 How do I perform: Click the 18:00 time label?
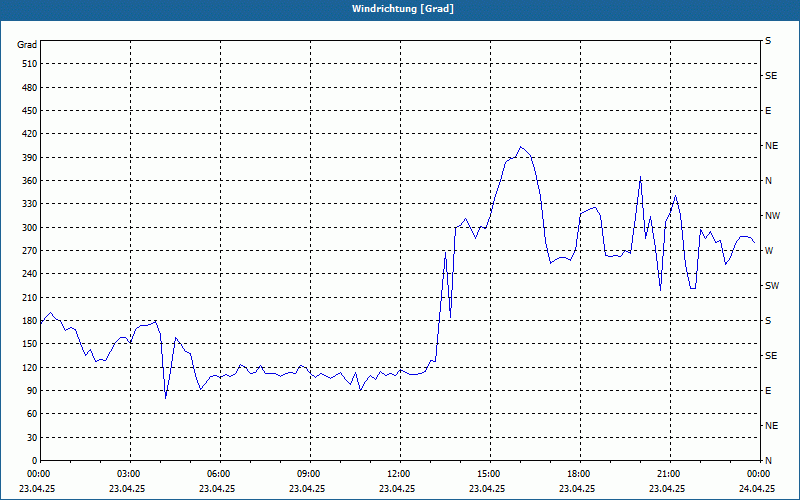coord(580,474)
